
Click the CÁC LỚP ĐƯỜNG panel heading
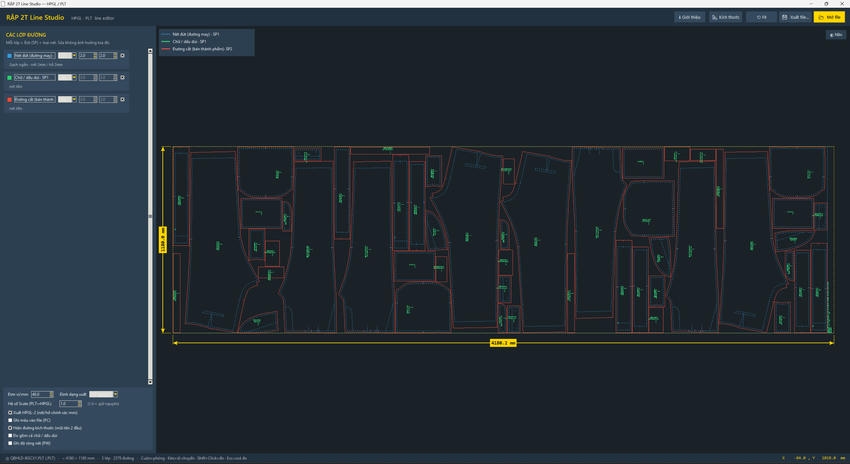tap(26, 35)
